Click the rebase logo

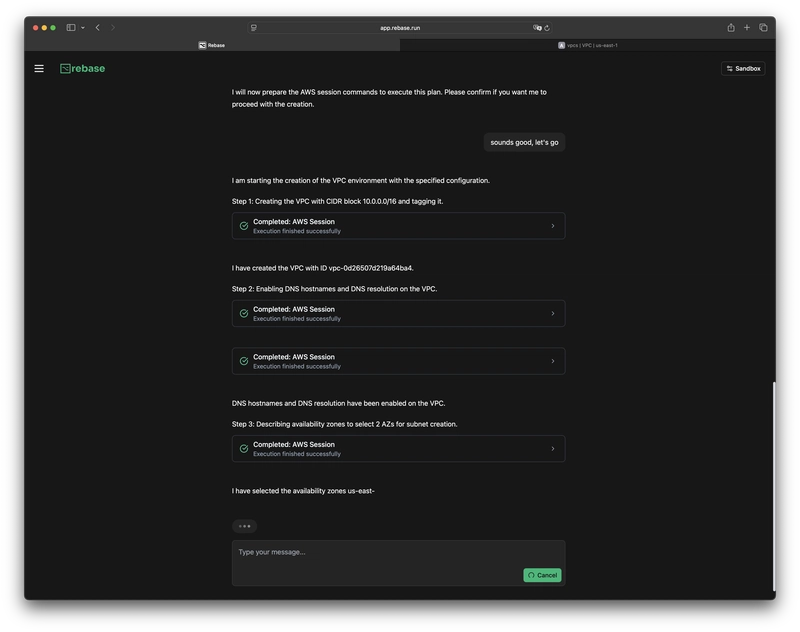point(82,68)
